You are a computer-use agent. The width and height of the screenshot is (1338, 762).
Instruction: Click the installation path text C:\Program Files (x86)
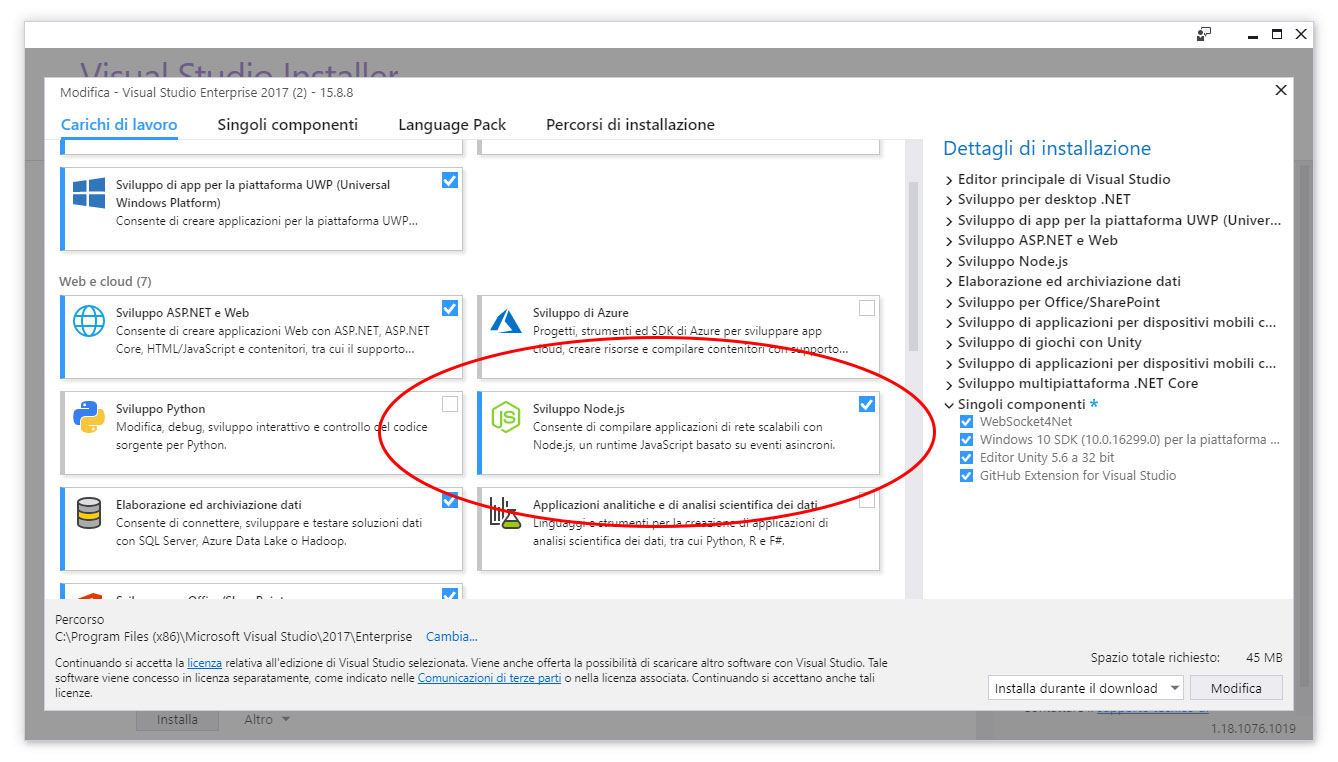(x=233, y=636)
